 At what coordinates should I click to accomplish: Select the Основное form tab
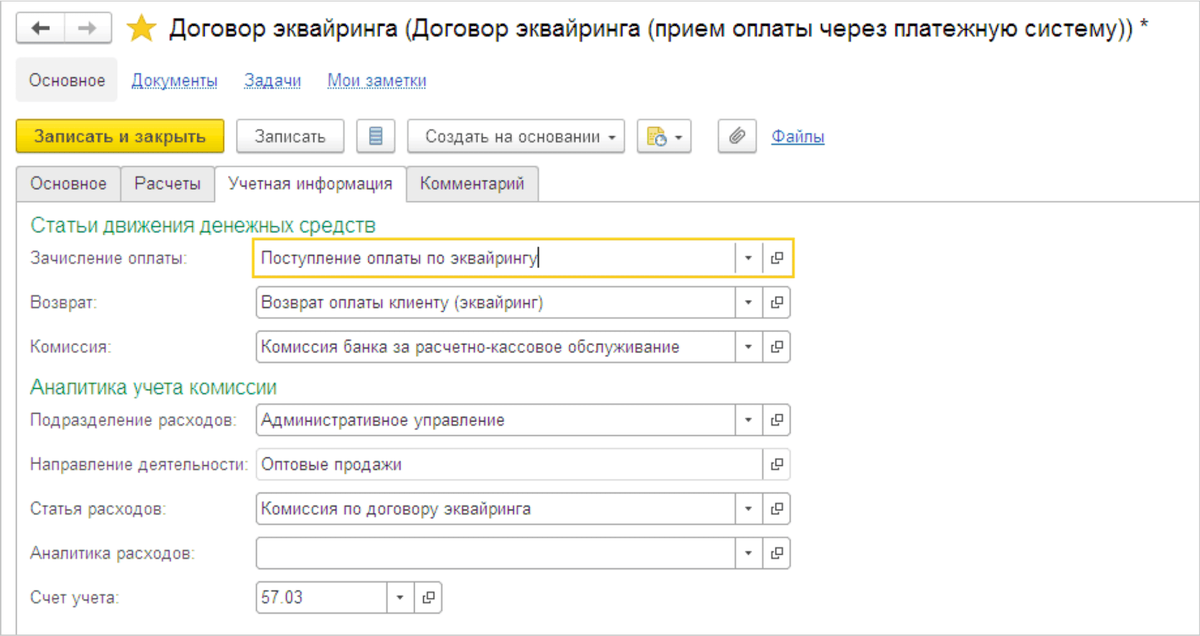pyautogui.click(x=68, y=184)
